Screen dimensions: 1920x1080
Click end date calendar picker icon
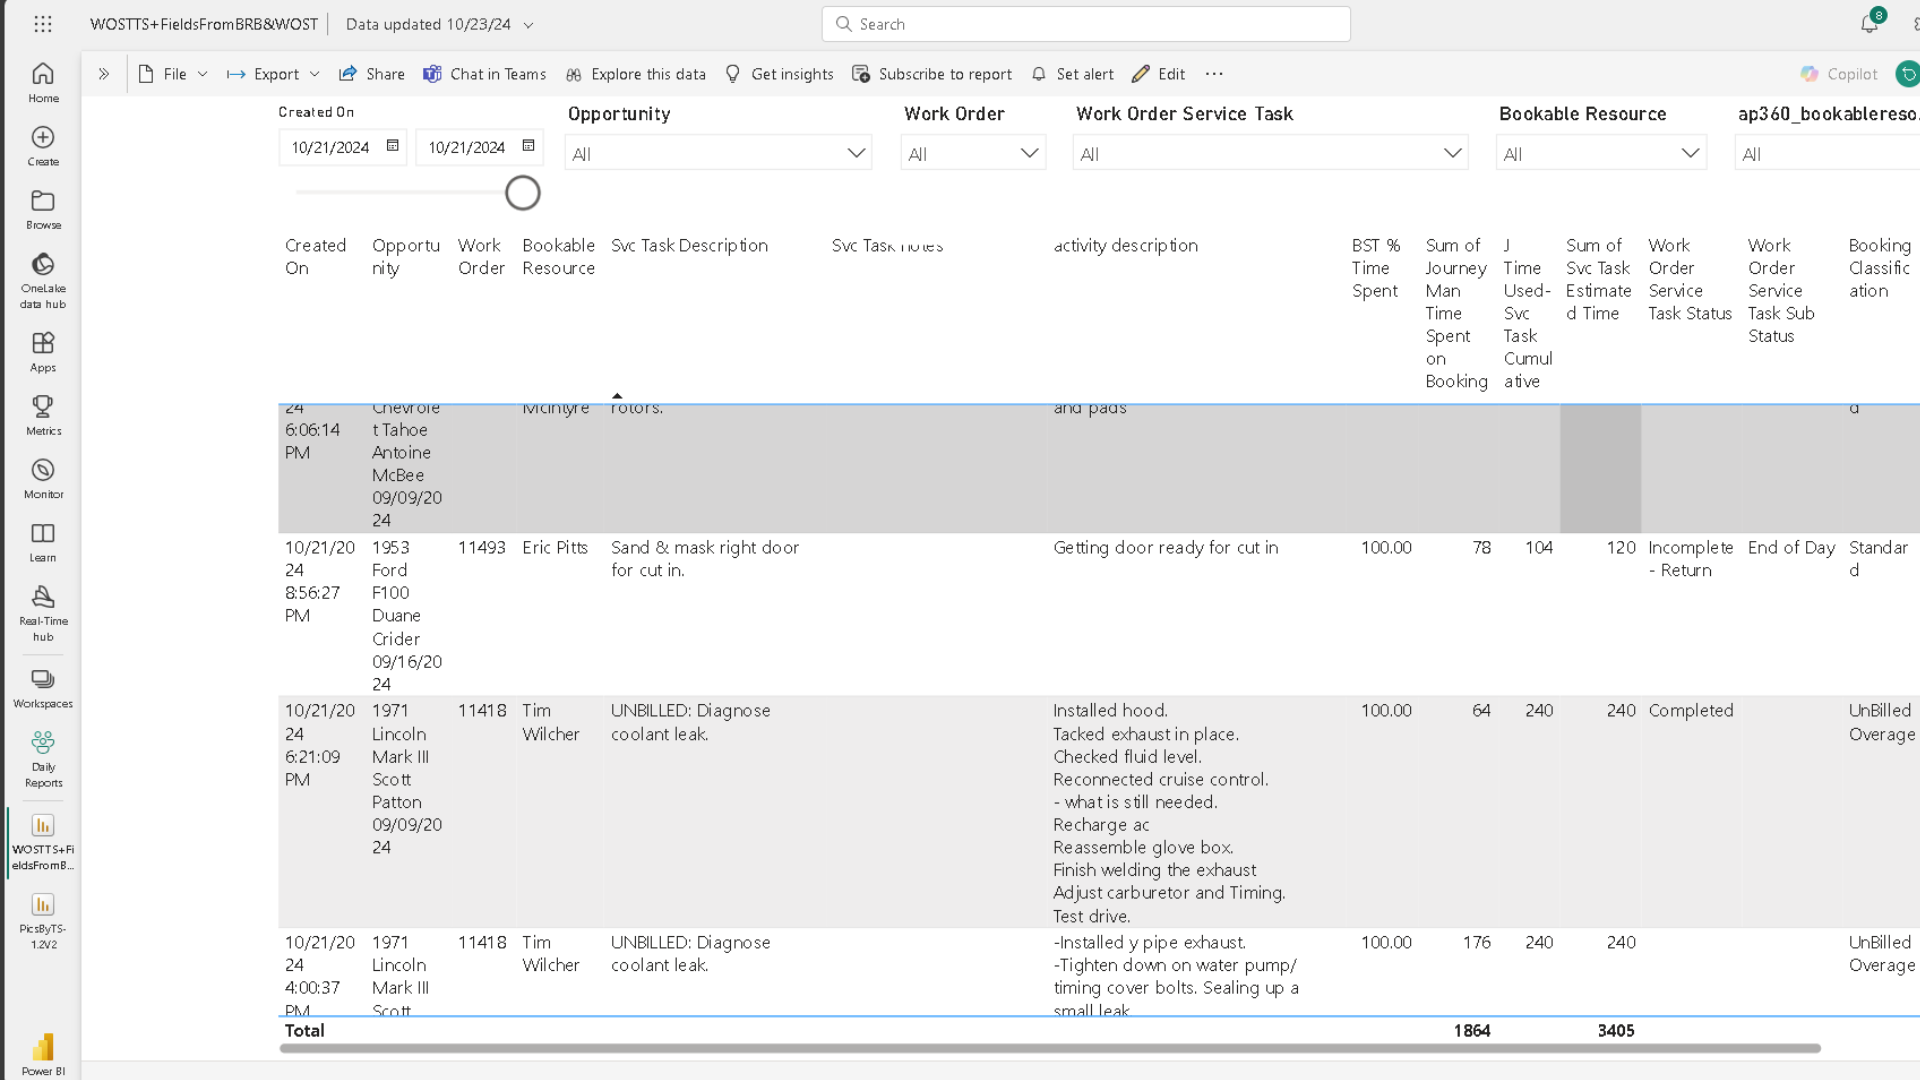point(529,146)
